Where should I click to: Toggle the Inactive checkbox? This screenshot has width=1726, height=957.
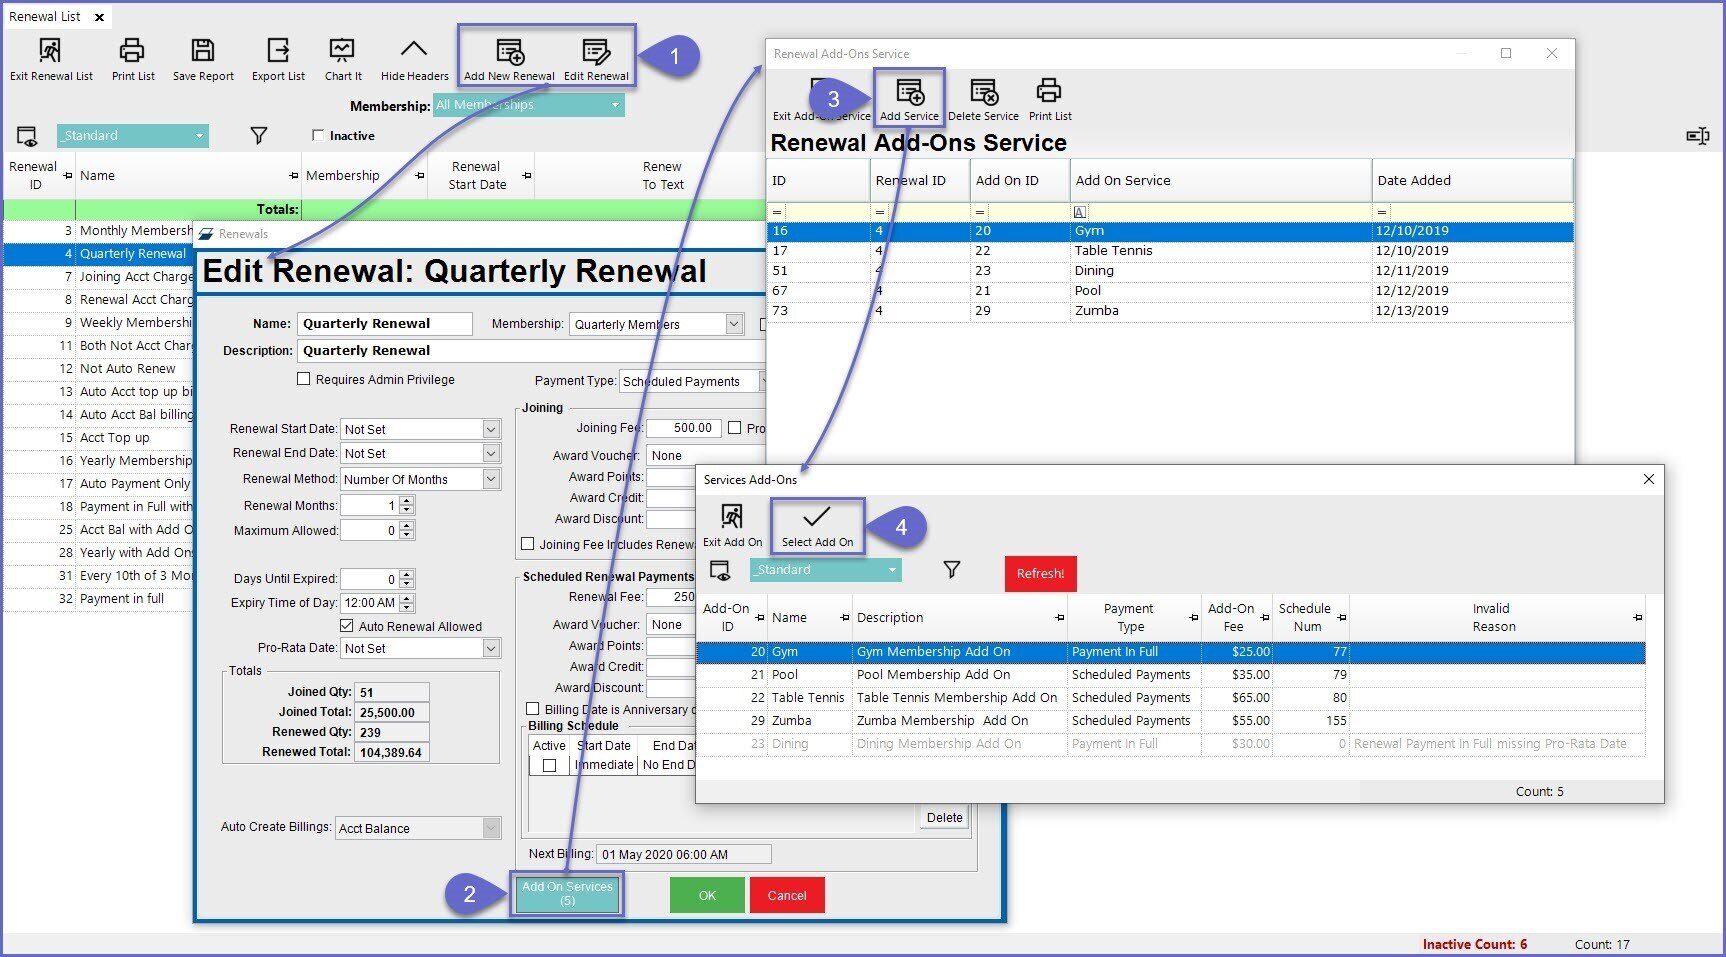[318, 135]
